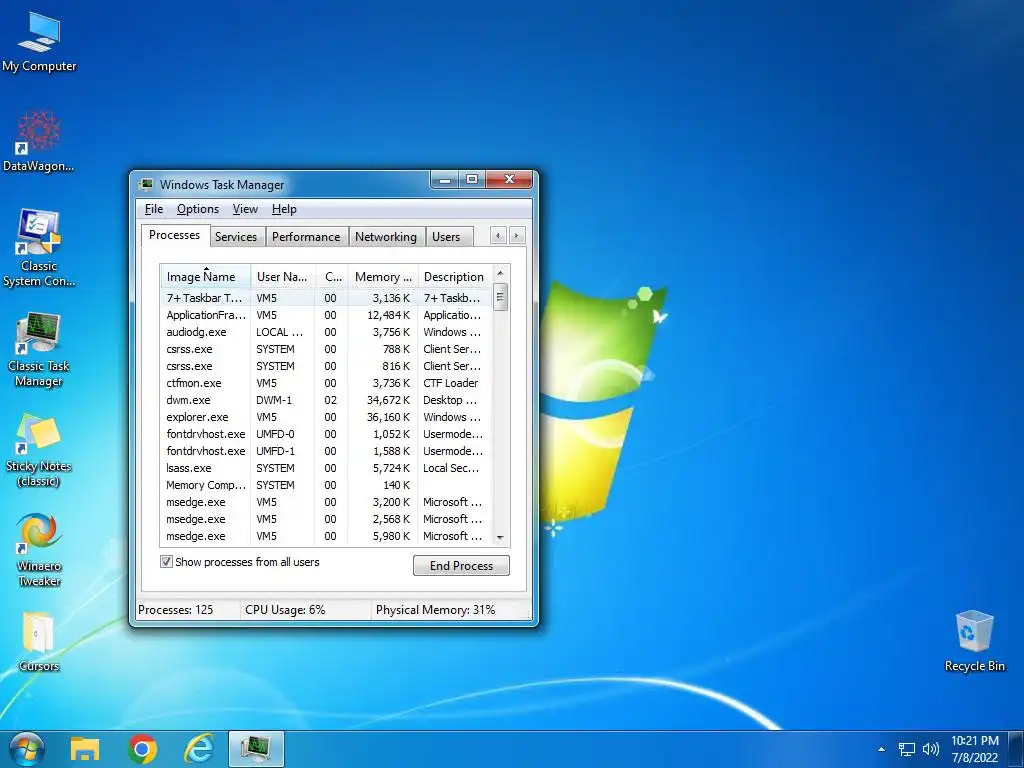Sort by Memory column header
This screenshot has width=1024, height=768.
click(383, 277)
